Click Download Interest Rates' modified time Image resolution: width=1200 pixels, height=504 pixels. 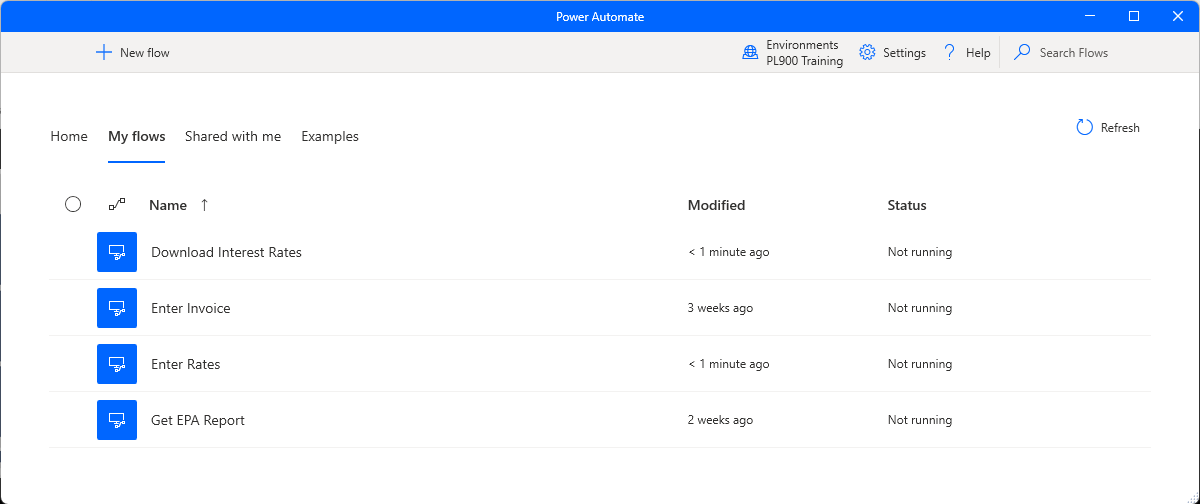(729, 252)
